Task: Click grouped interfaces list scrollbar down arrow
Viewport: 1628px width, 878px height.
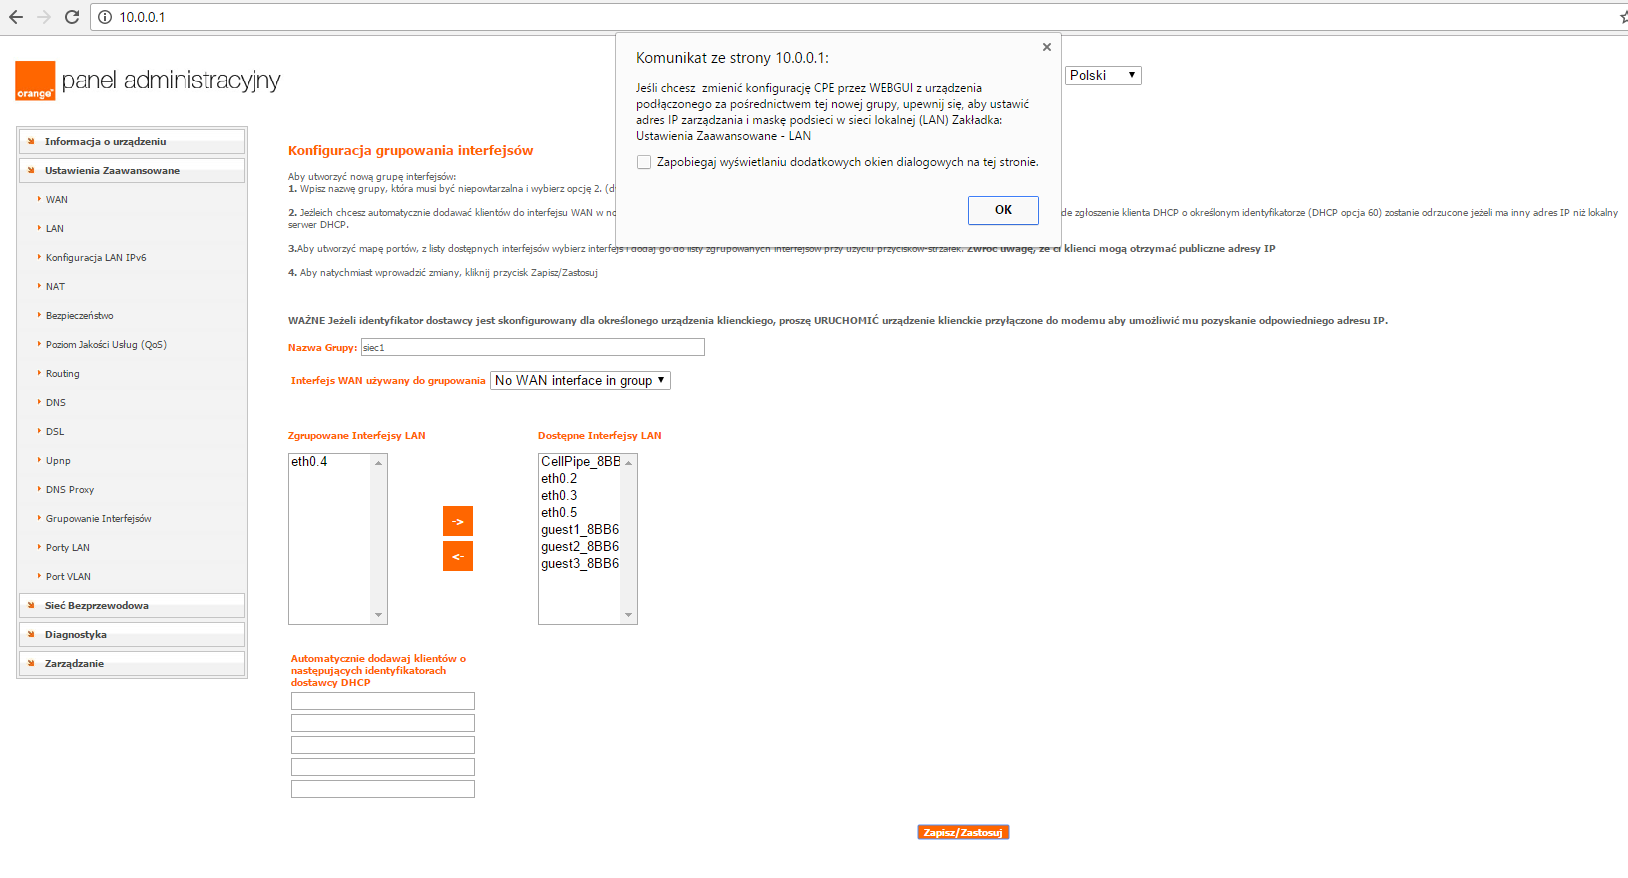Action: [378, 615]
